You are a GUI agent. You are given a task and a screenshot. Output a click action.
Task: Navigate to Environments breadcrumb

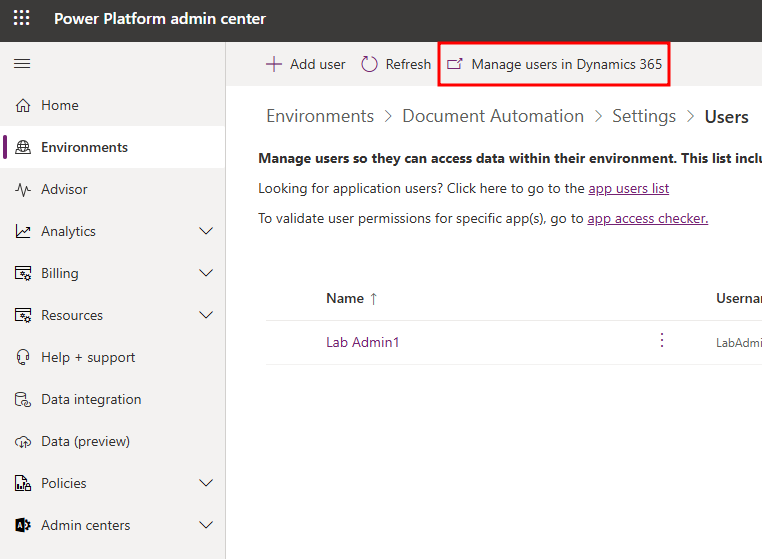[x=320, y=116]
